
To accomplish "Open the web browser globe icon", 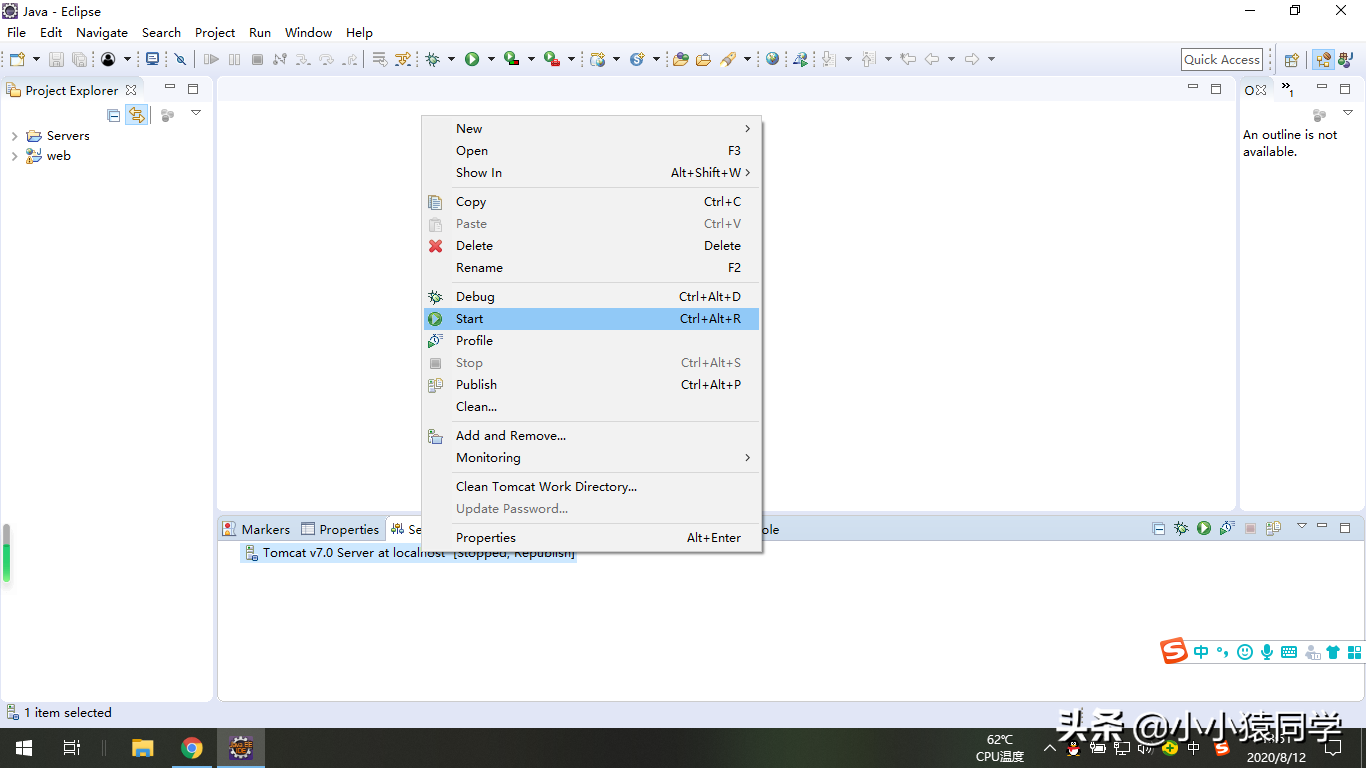I will (x=772, y=59).
